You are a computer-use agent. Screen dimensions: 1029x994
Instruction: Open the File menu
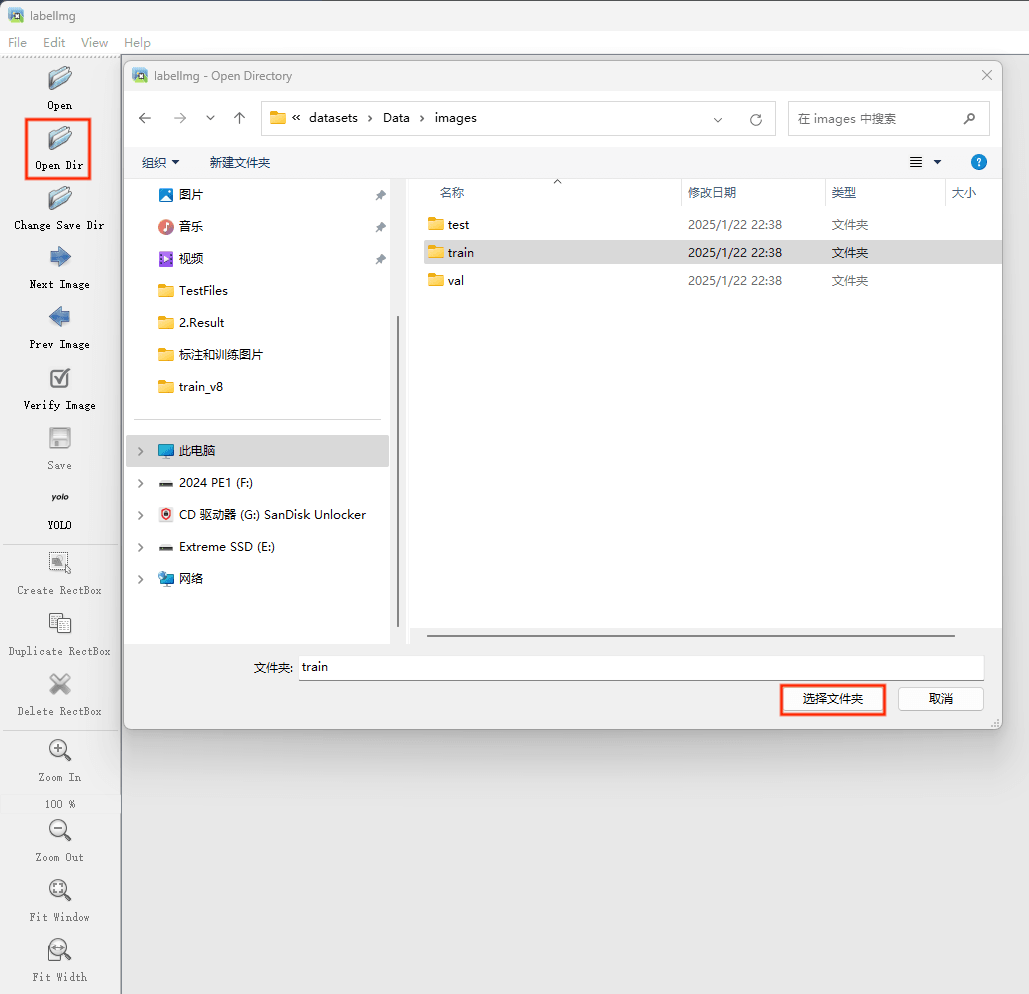18,43
